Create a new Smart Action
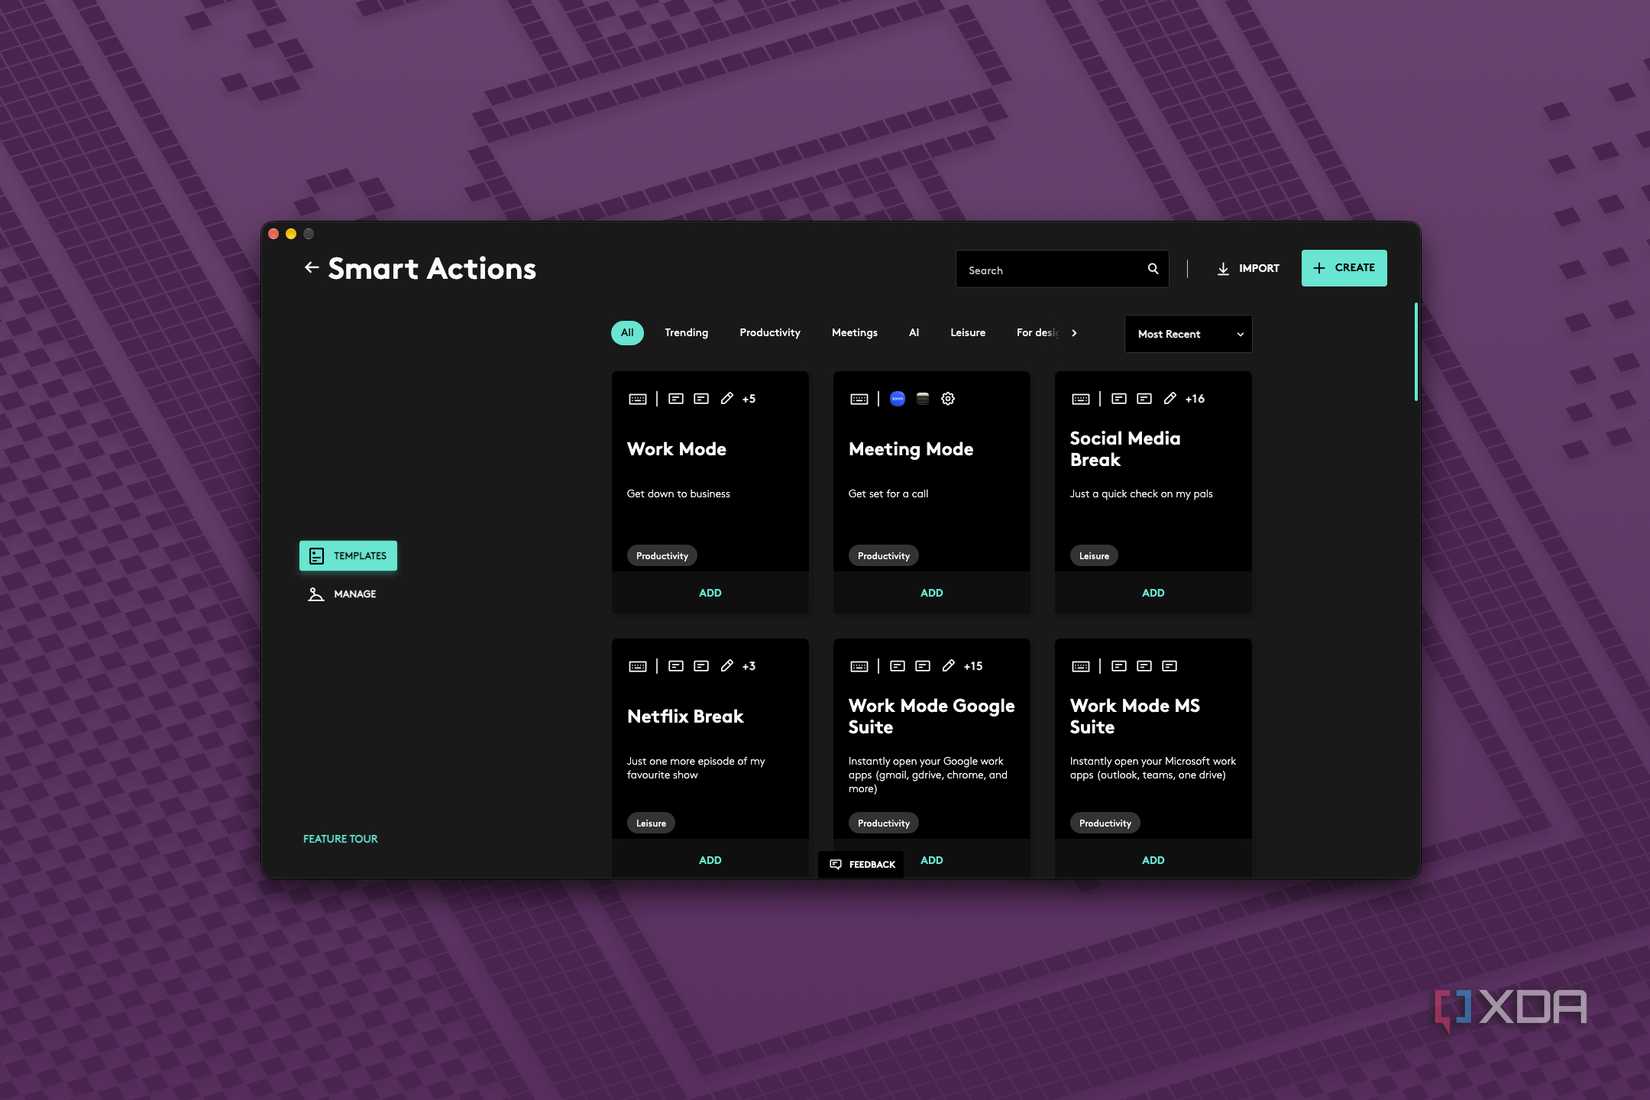The image size is (1650, 1100). 1344,268
